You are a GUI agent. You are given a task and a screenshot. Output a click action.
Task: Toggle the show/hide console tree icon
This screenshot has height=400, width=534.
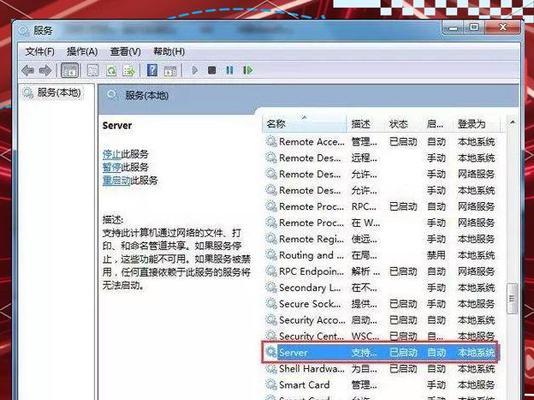[69, 70]
